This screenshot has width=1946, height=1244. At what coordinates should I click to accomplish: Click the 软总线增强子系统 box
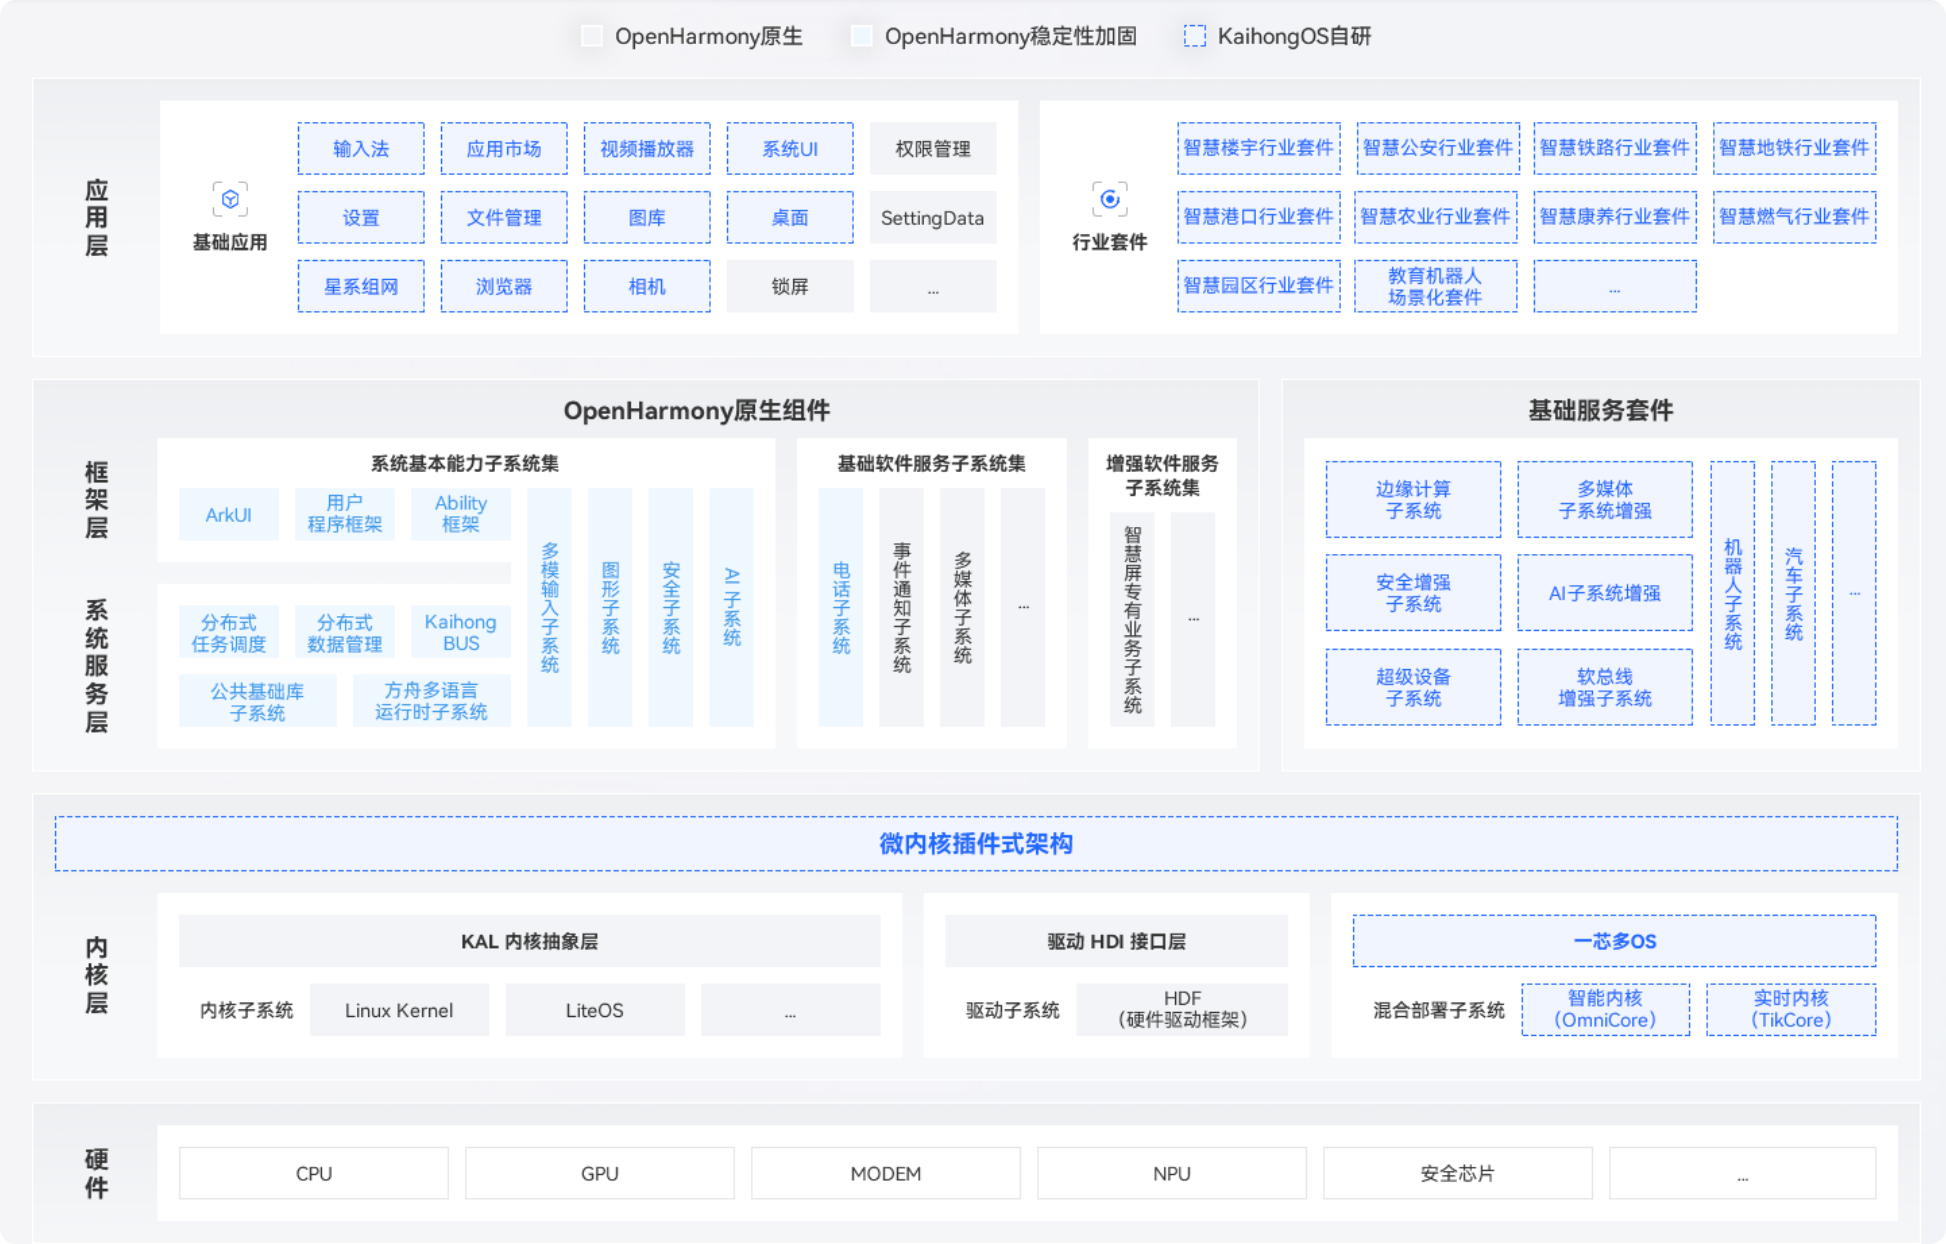(1605, 687)
